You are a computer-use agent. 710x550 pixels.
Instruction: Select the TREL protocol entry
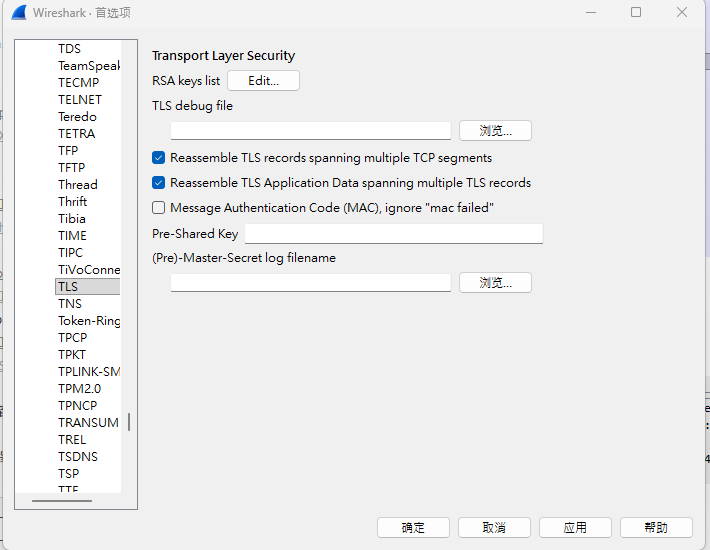[x=72, y=440]
